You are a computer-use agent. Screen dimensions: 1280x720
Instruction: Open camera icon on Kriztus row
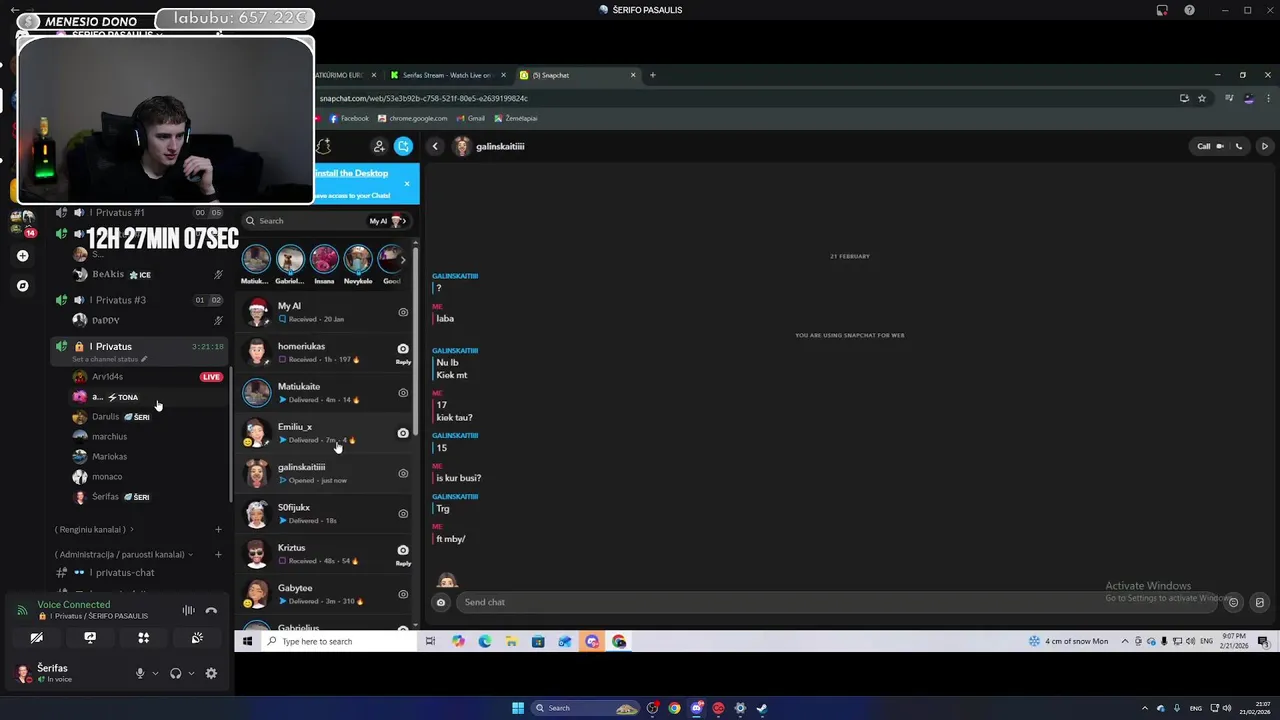click(403, 550)
